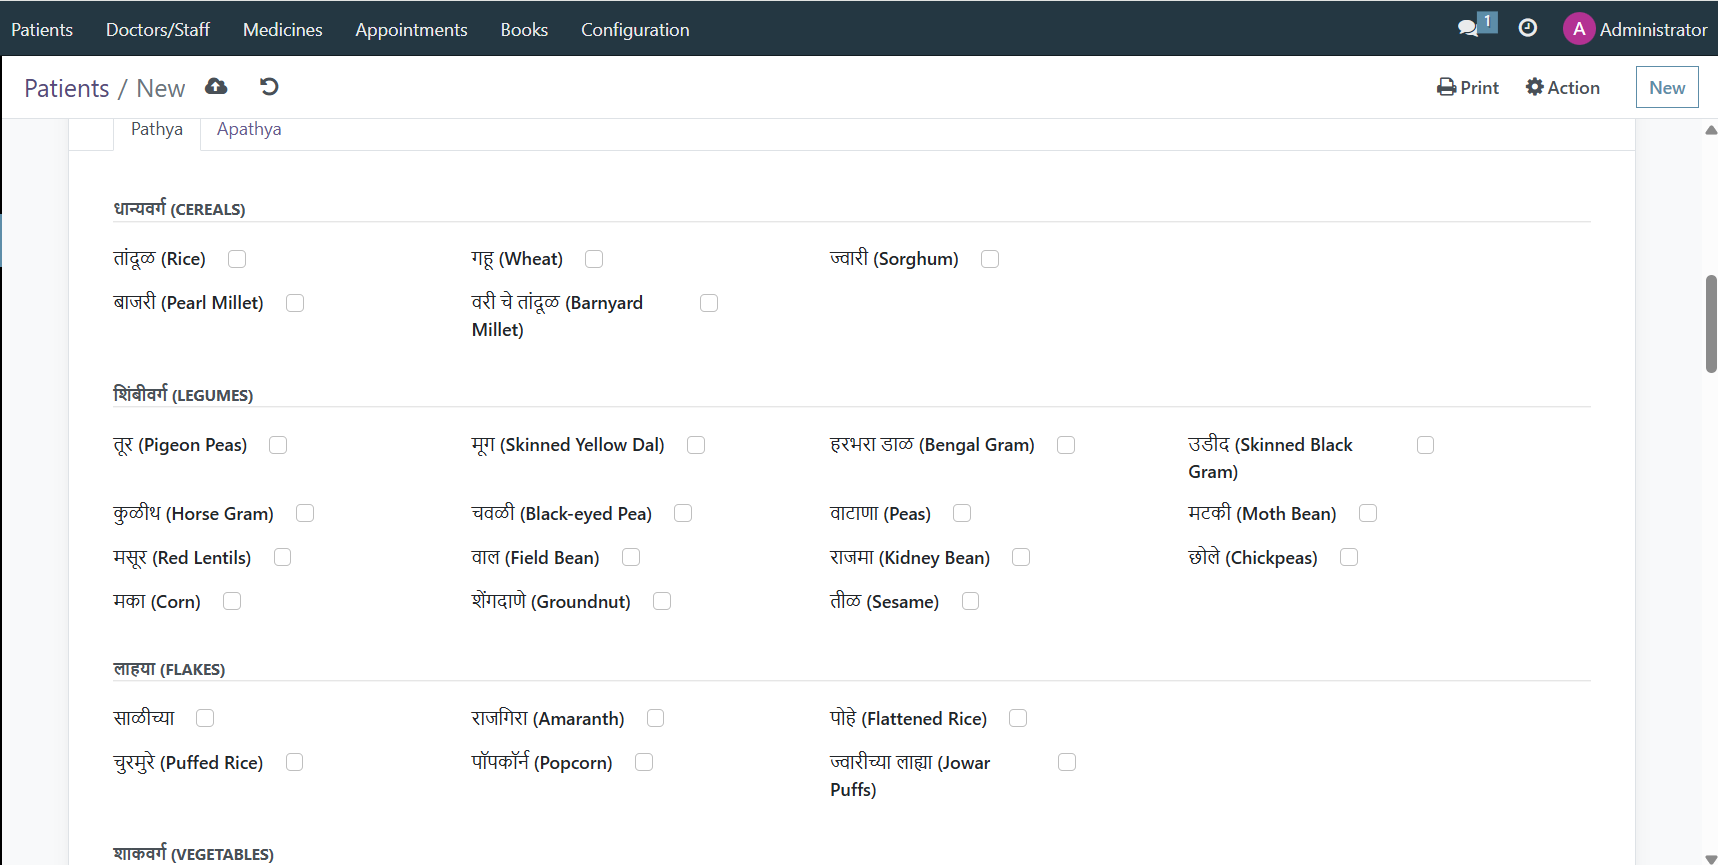Click the Print button
1718x865 pixels.
tap(1467, 88)
